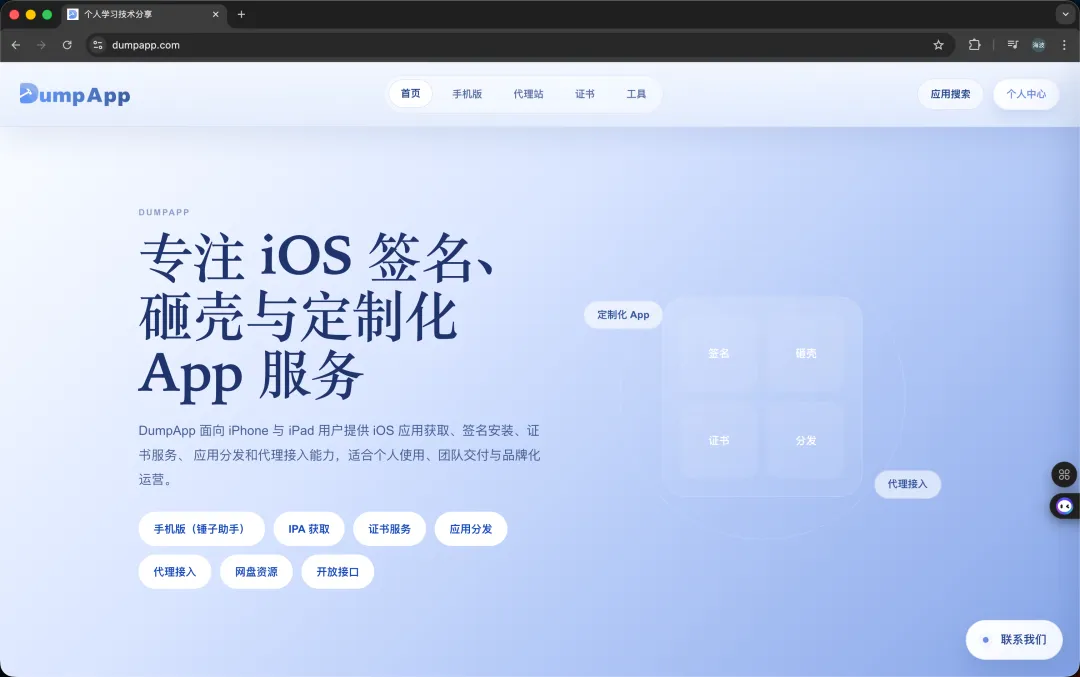Click the 代理接入 floating tag on right

(907, 484)
